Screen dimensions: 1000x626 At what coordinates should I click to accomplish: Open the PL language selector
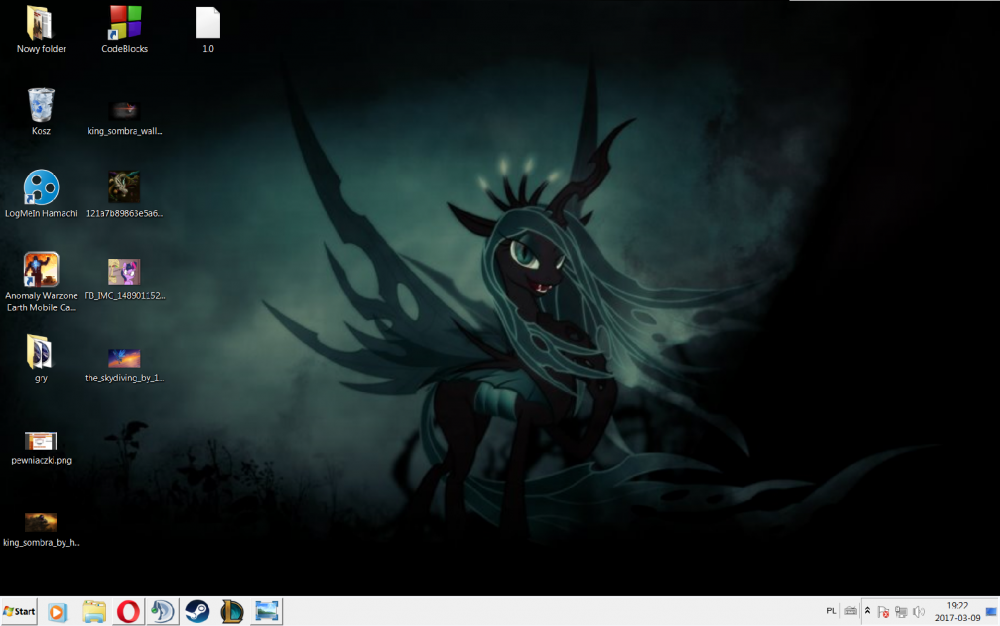(831, 611)
